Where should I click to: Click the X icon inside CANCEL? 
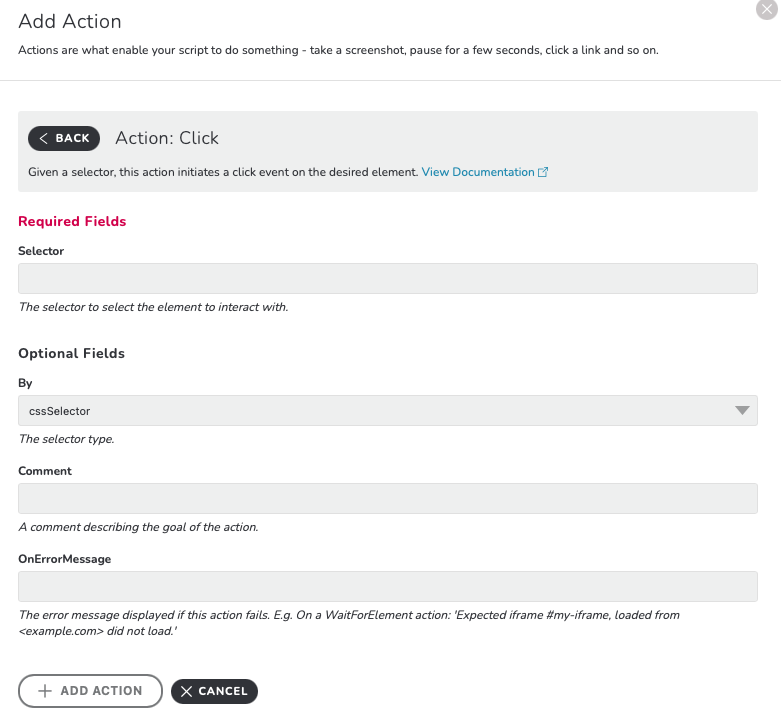click(186, 692)
